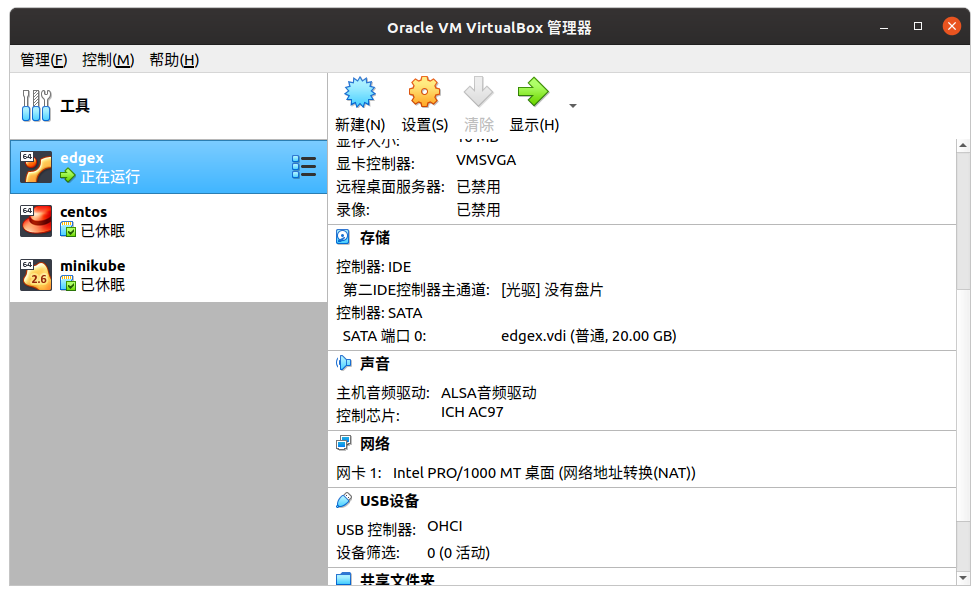
Task: Click the Discard (清除) toolbar icon
Action: pyautogui.click(x=478, y=92)
